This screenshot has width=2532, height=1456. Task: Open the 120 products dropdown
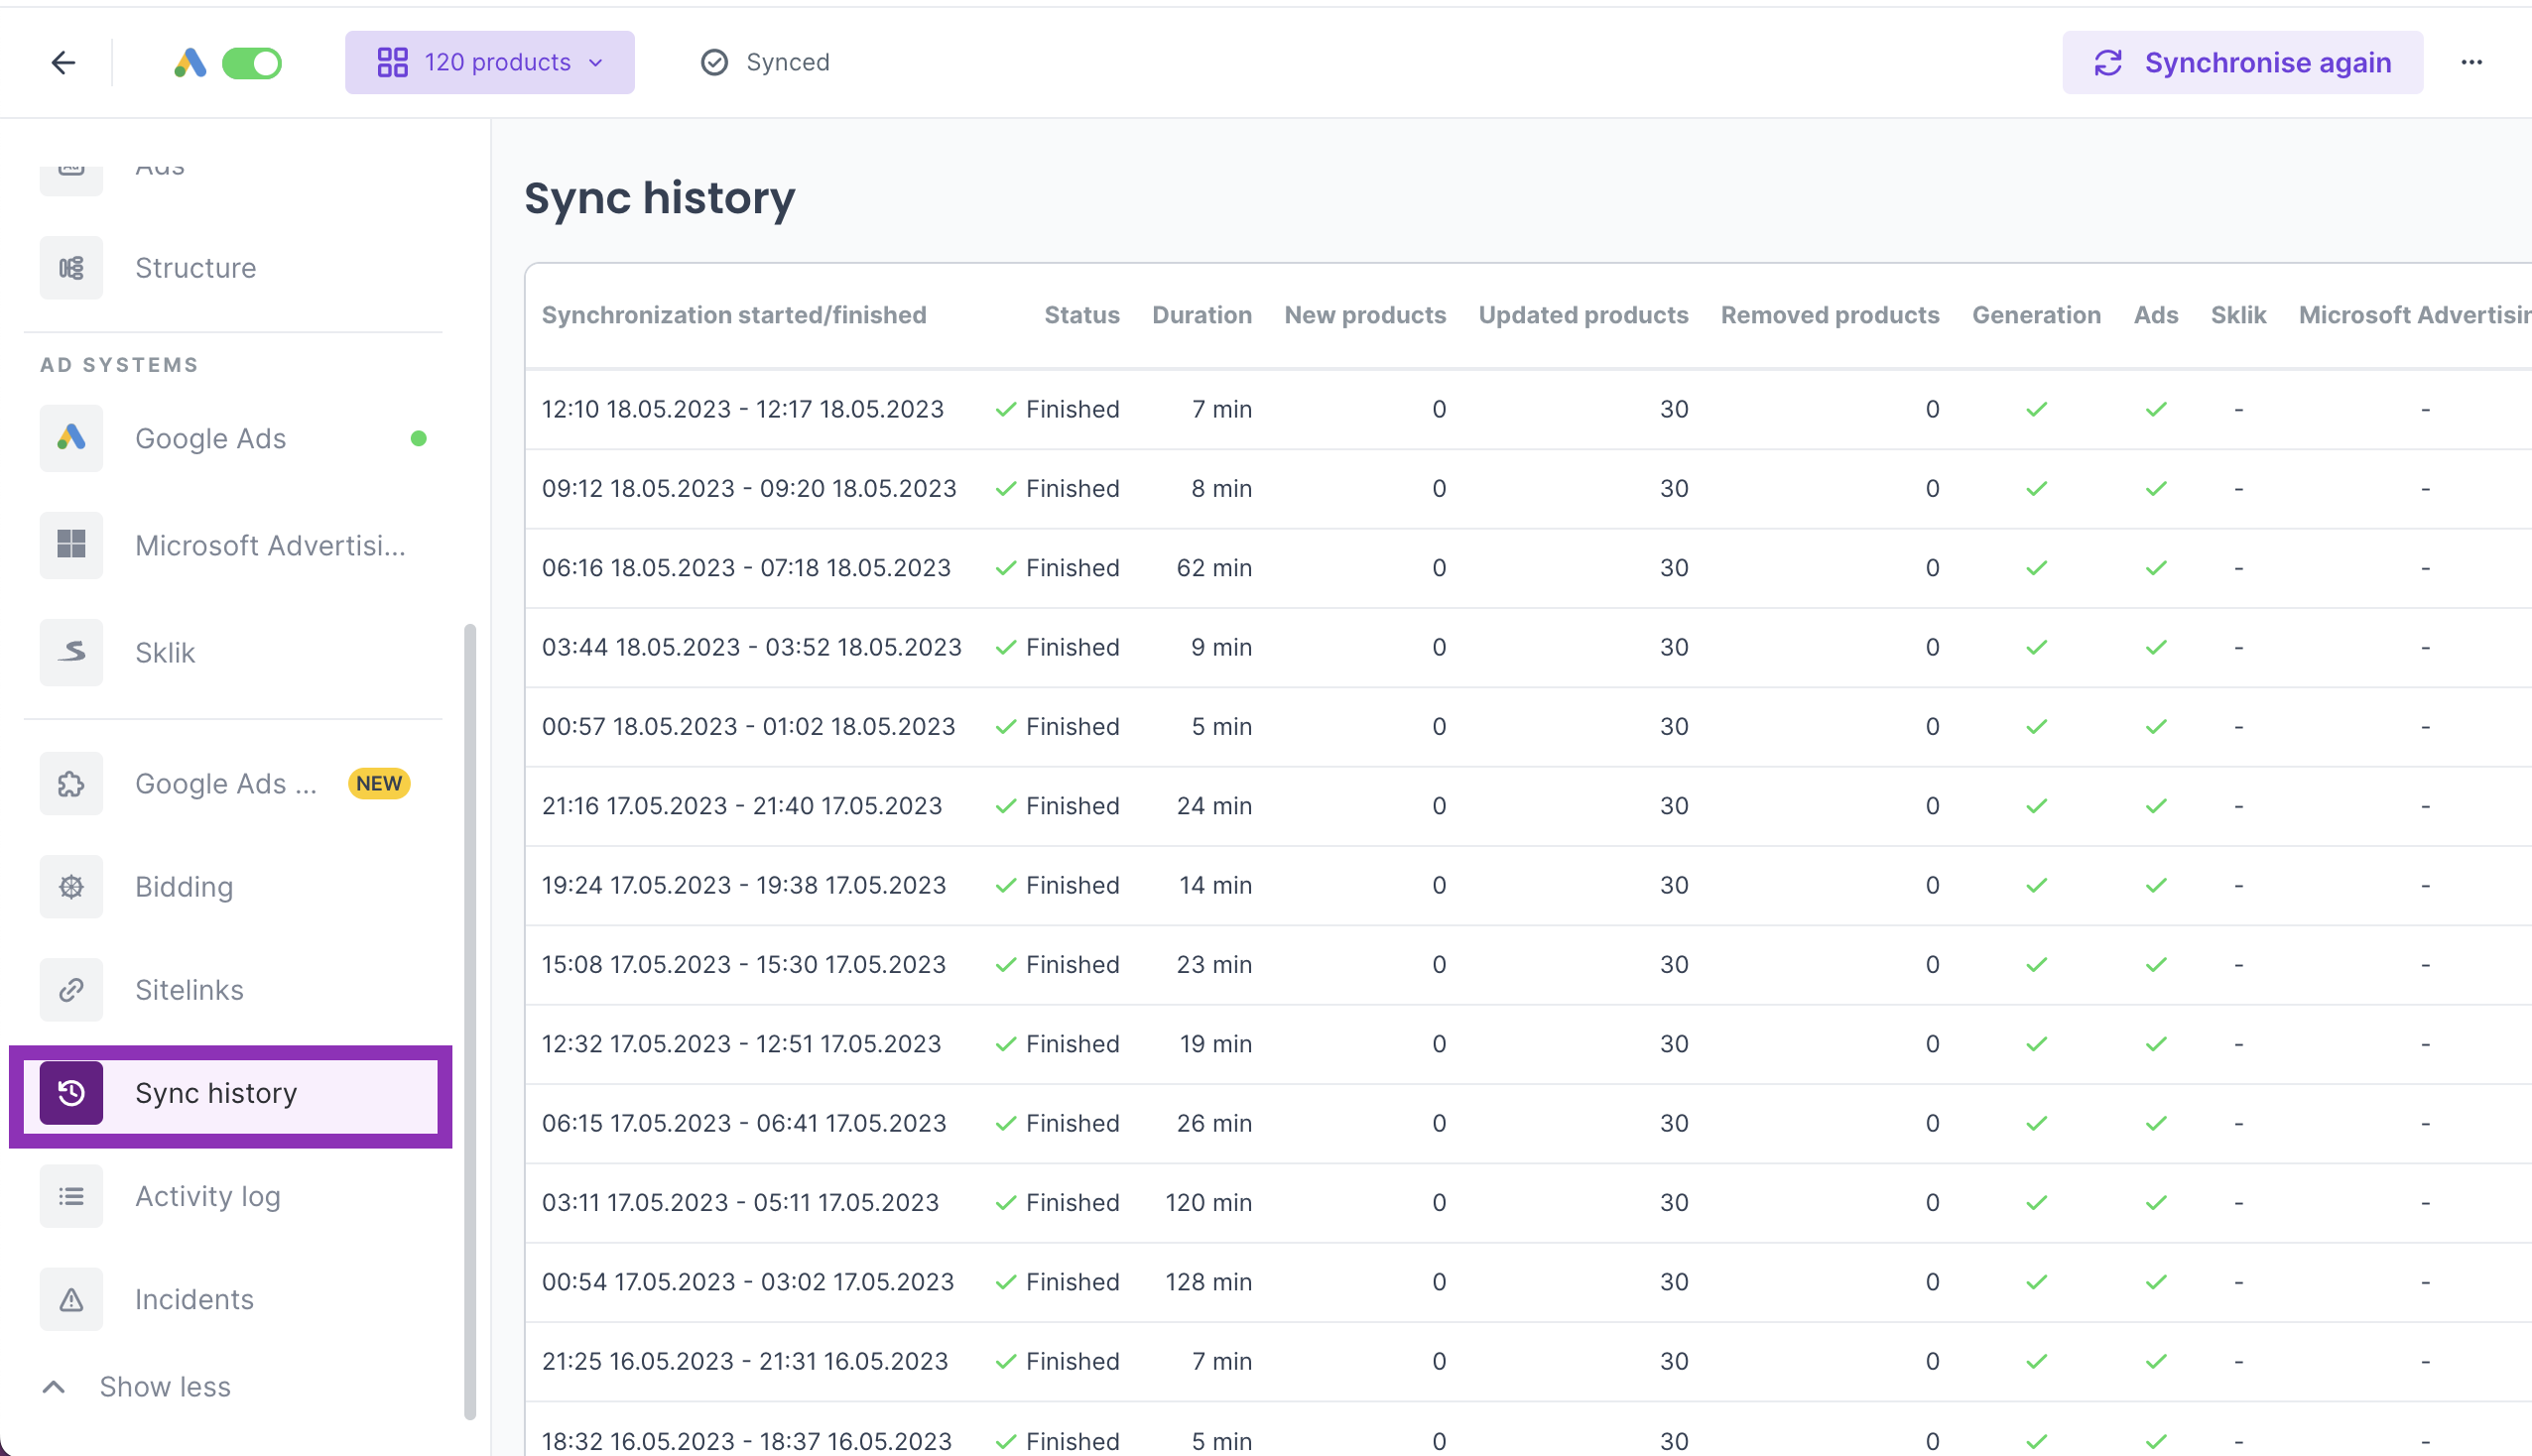coord(489,62)
